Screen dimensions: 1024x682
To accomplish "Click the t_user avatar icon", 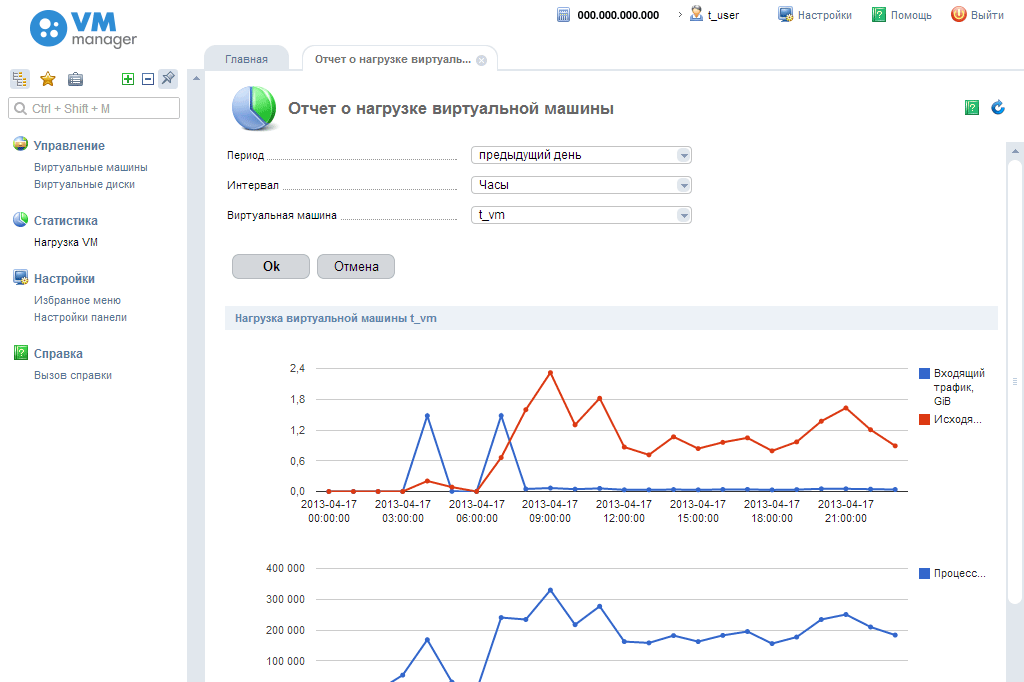I will (696, 14).
